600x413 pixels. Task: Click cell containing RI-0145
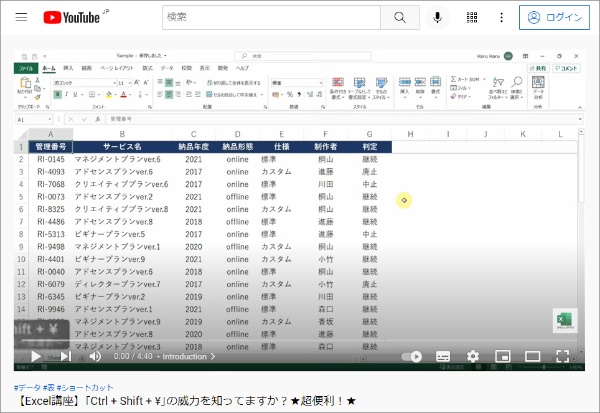pos(51,159)
